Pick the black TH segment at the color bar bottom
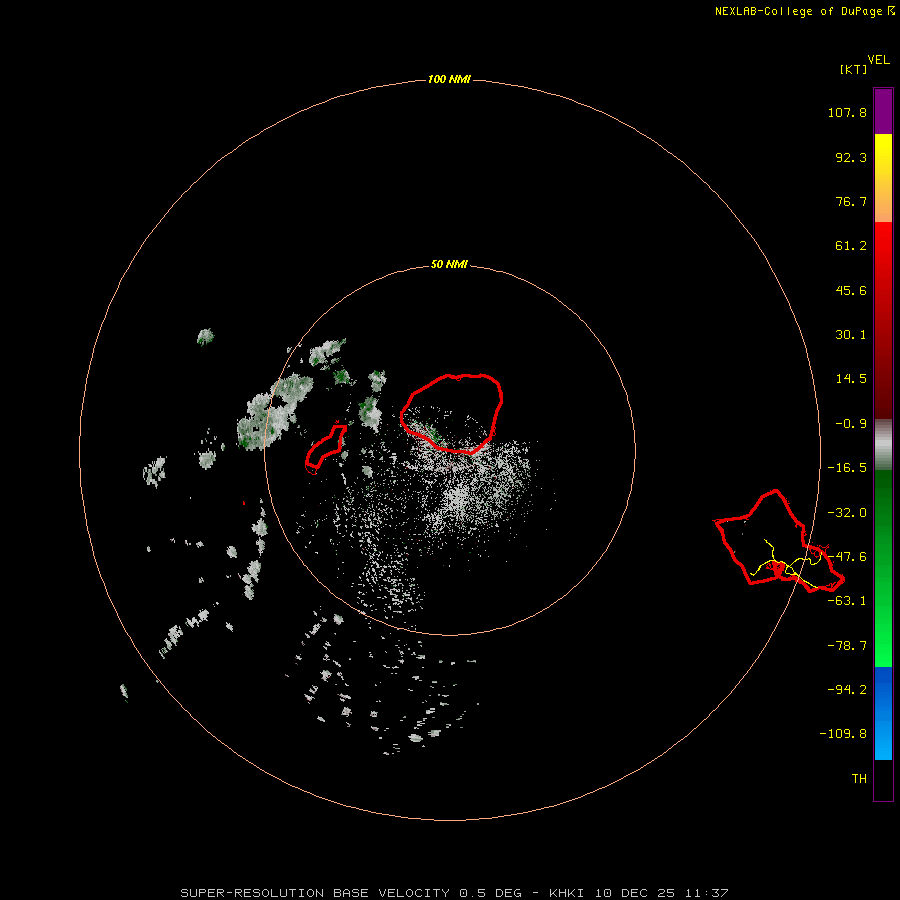This screenshot has width=900, height=900. click(883, 779)
